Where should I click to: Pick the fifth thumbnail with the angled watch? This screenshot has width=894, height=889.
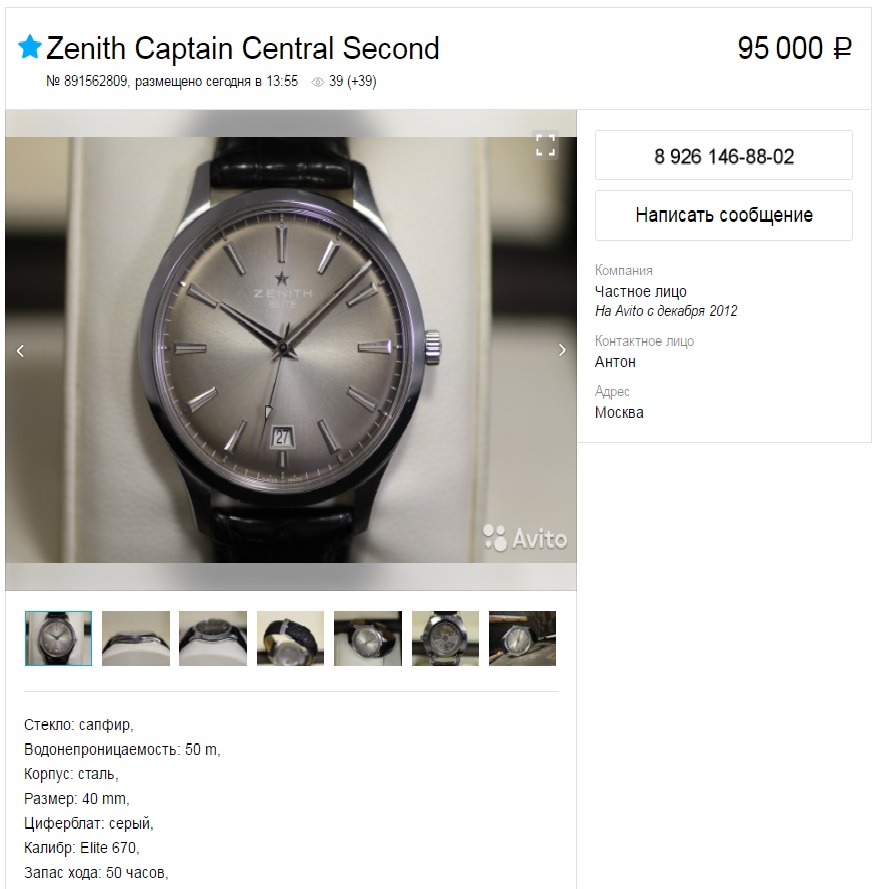click(367, 638)
